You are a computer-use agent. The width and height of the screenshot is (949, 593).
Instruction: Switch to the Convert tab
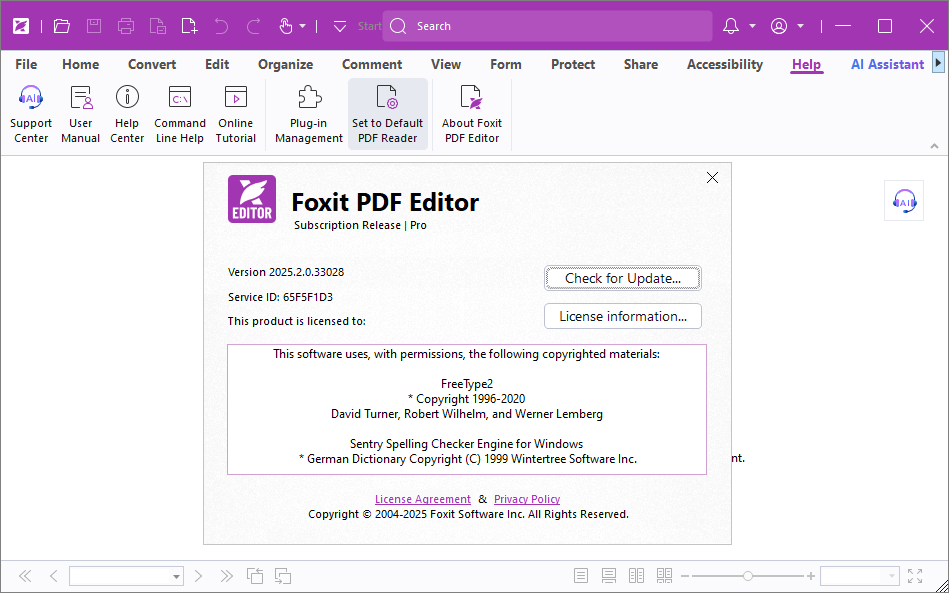pyautogui.click(x=152, y=64)
